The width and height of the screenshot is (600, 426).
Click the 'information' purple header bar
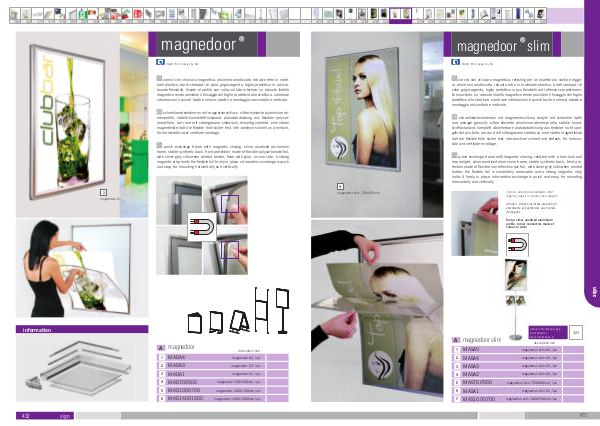tap(82, 330)
